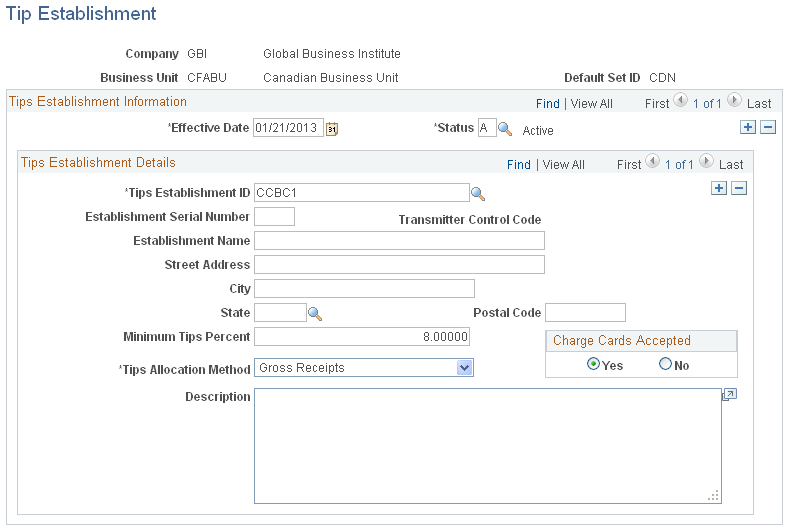Show next row in Tips Establishment Information
This screenshot has width=787, height=530.
pos(734,100)
